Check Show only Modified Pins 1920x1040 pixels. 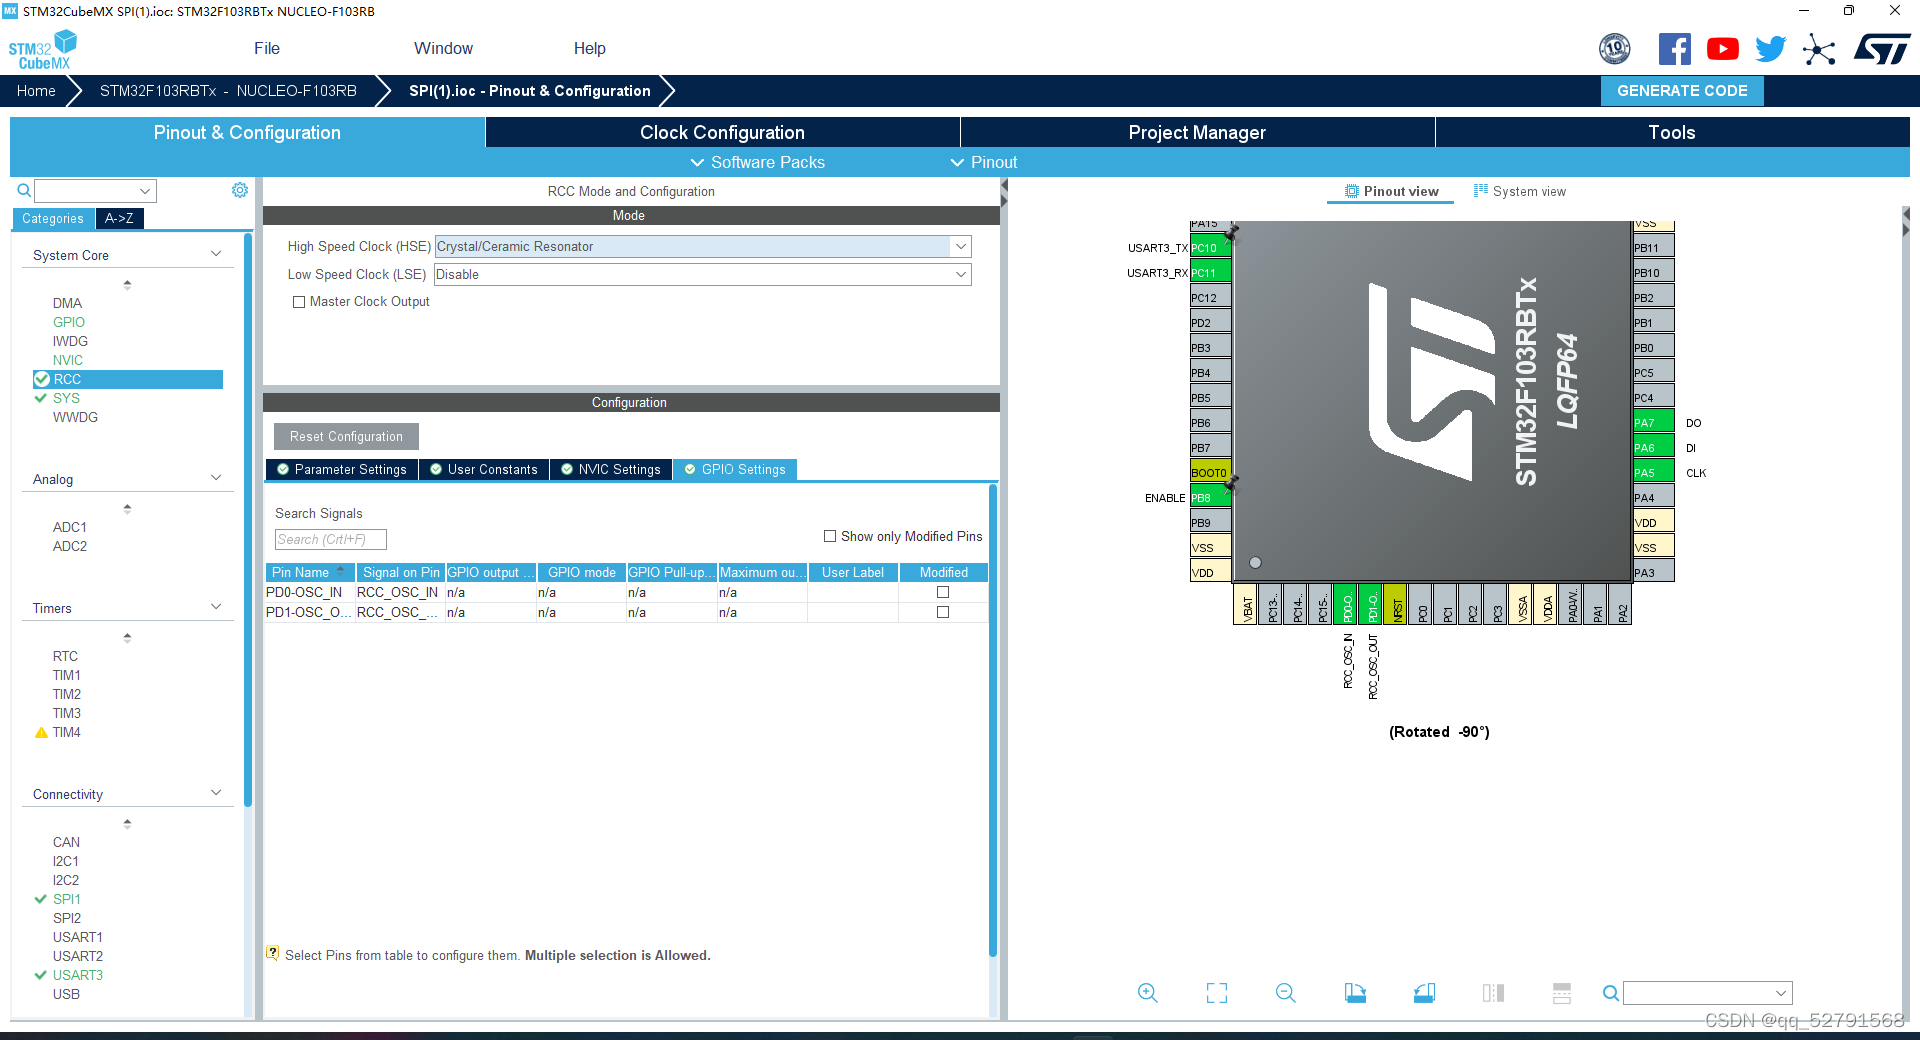point(830,537)
